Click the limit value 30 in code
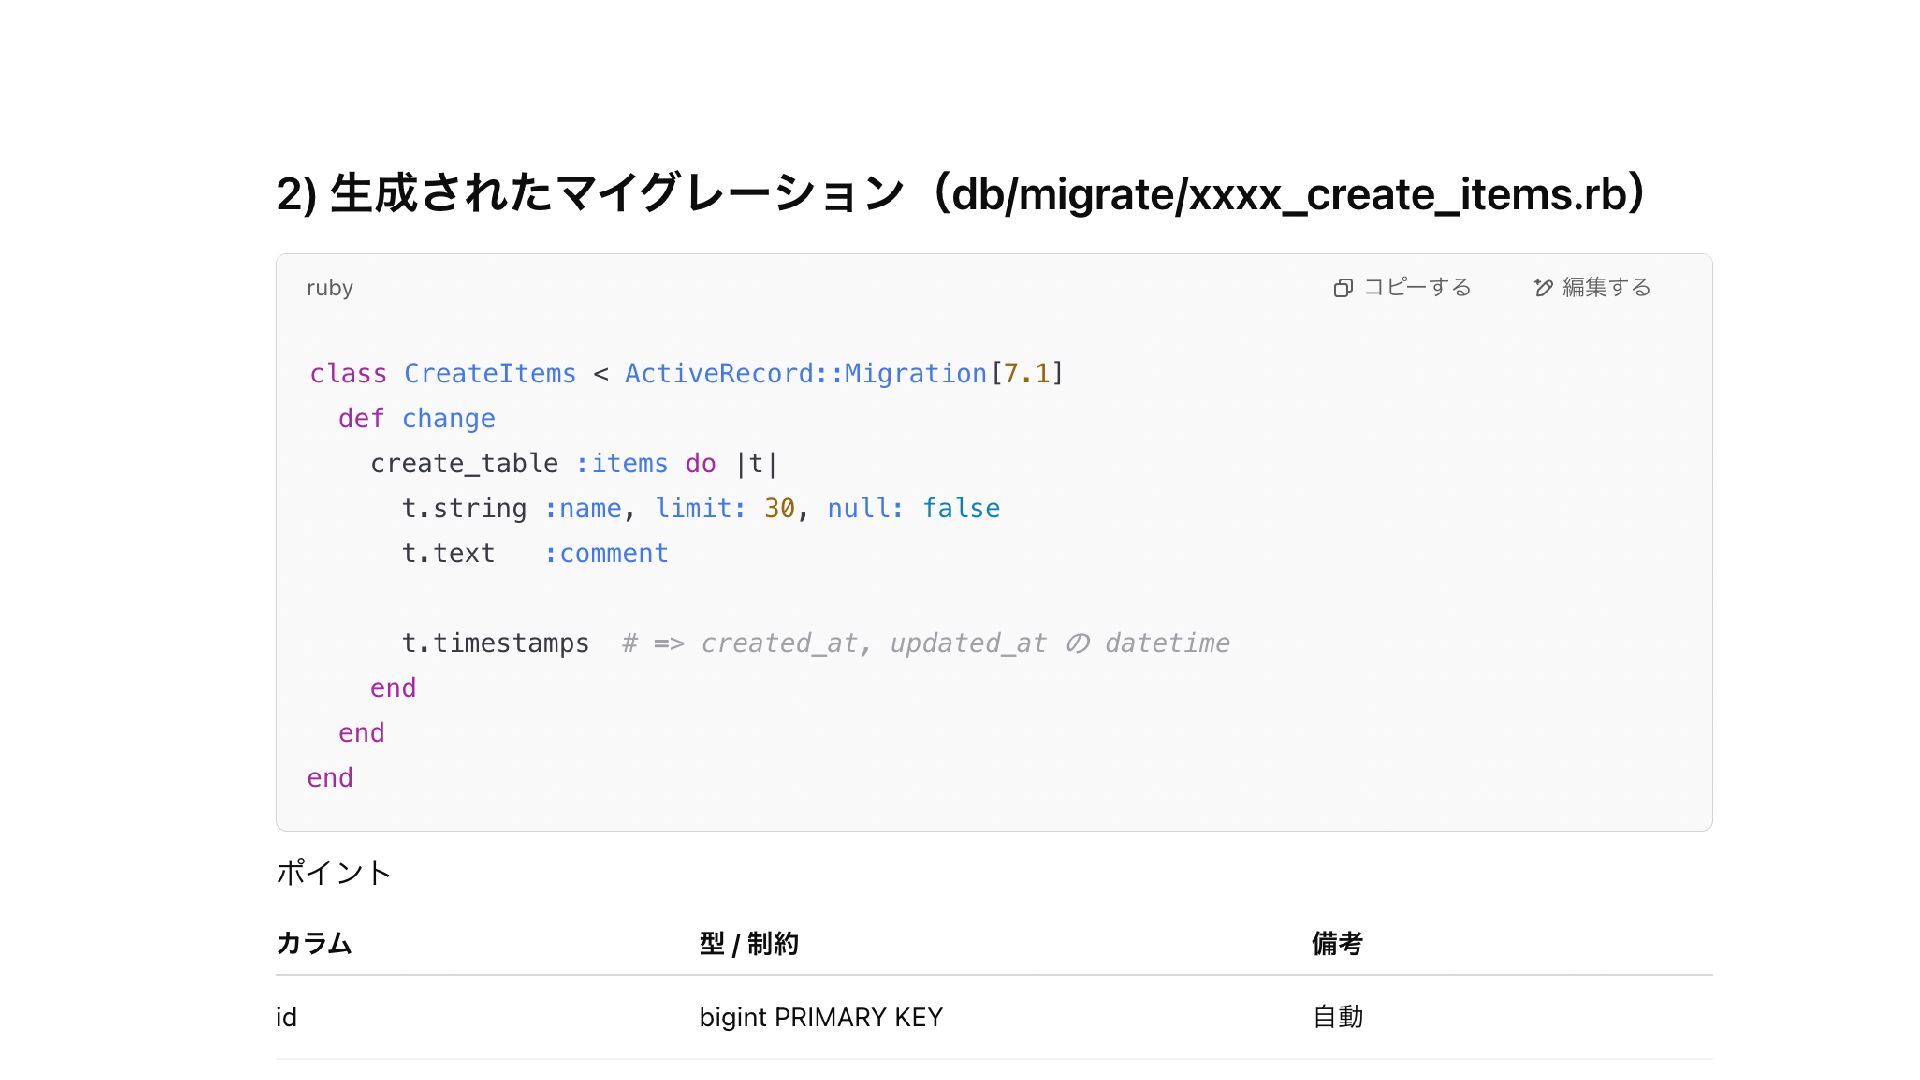The height and width of the screenshot is (1080, 1920). [779, 509]
